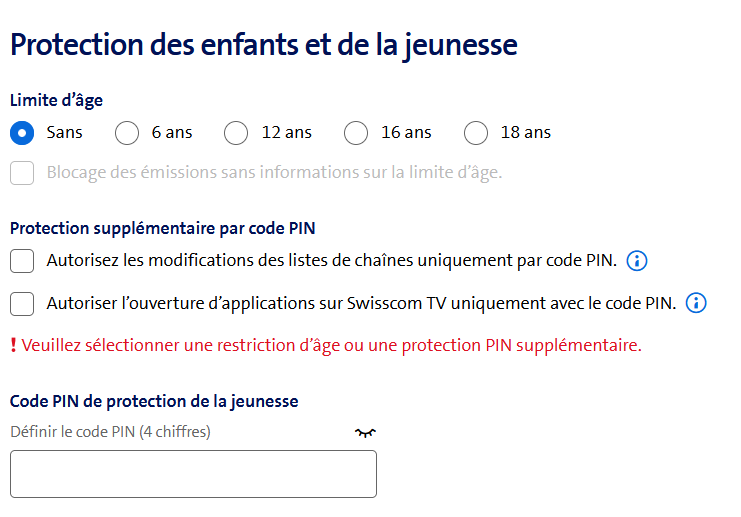Image resolution: width=741 pixels, height=517 pixels.
Task: Select the "12 ans" radio button
Action: (x=236, y=132)
